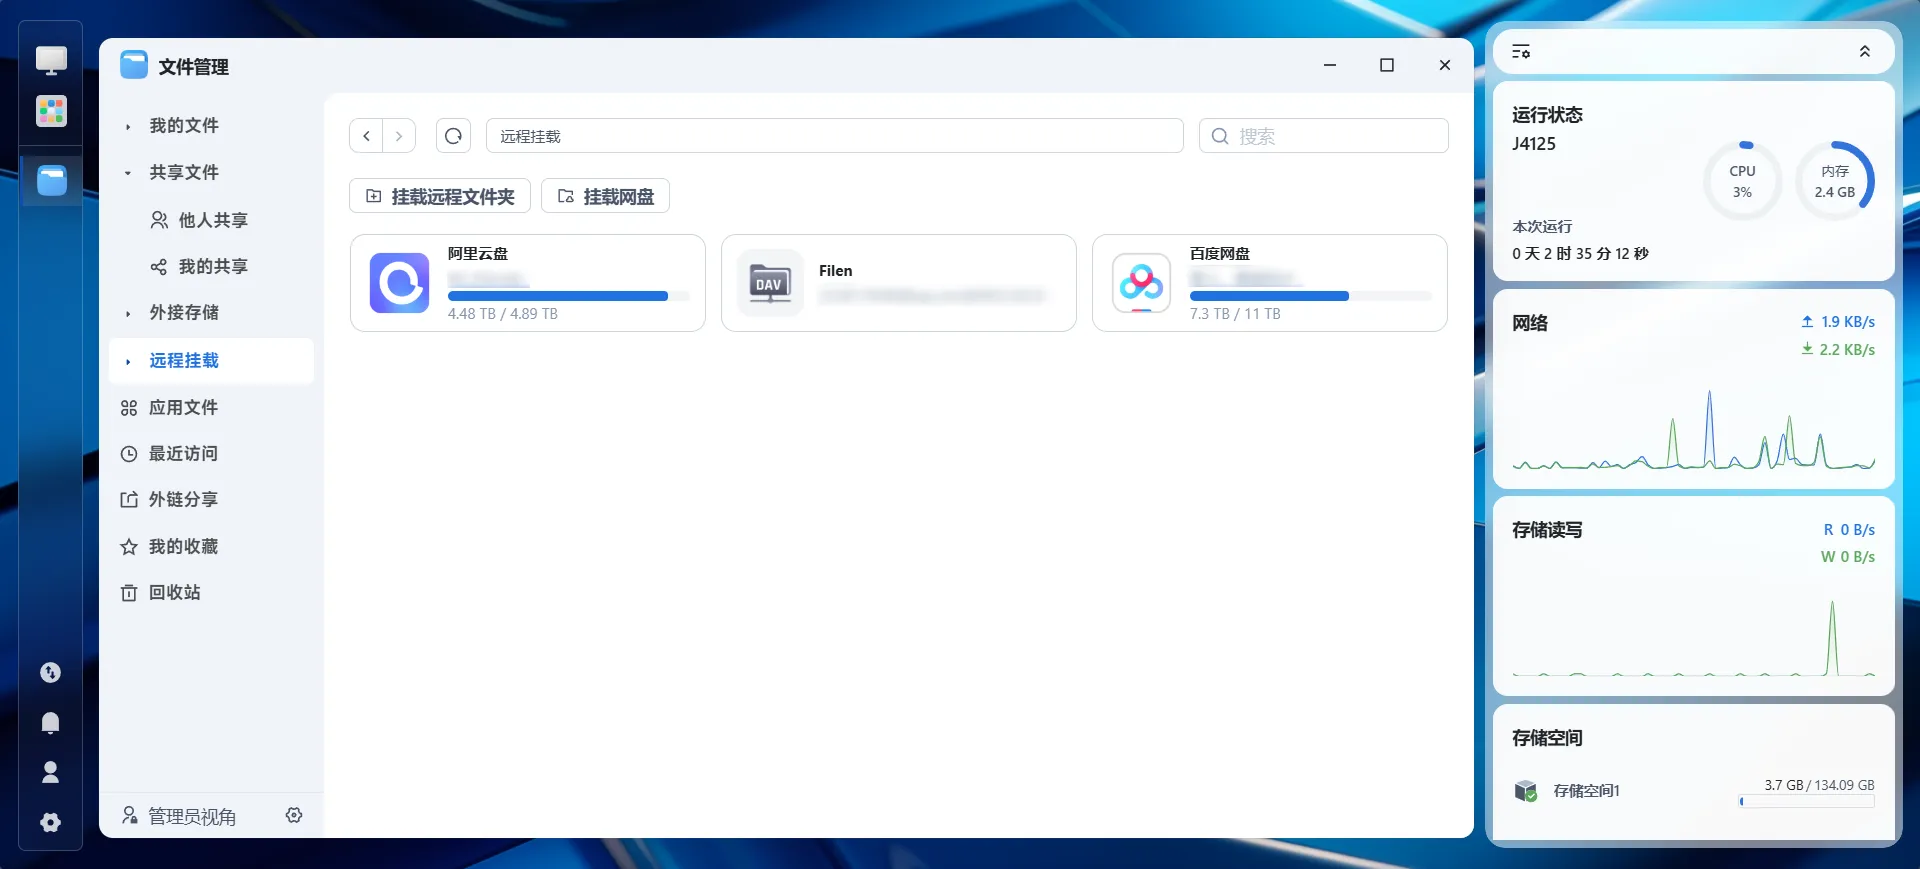Click 存储空间1 usage progress bar

[1807, 801]
